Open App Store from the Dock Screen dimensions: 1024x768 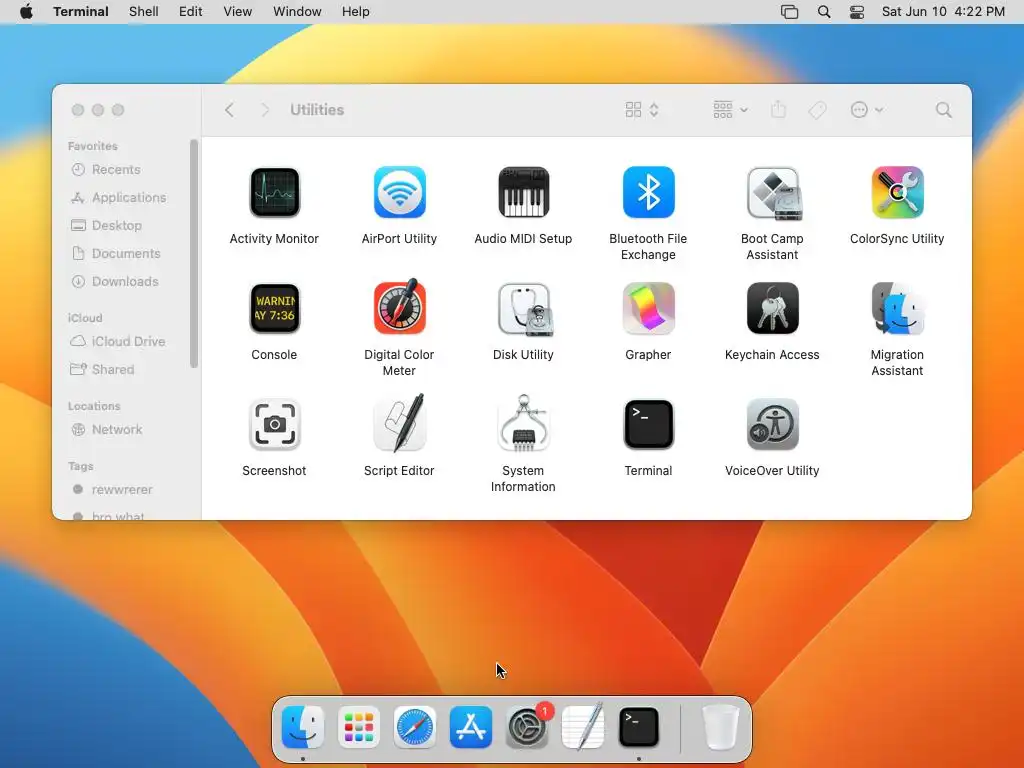coord(471,727)
